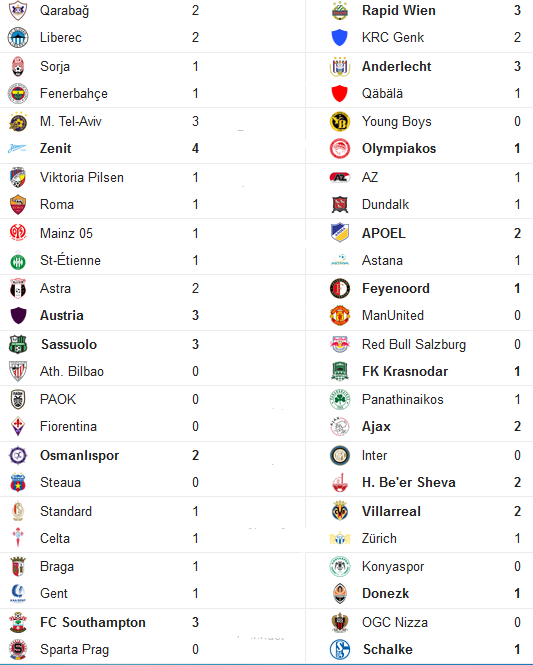Click the Villarreal club crest icon

(x=340, y=511)
